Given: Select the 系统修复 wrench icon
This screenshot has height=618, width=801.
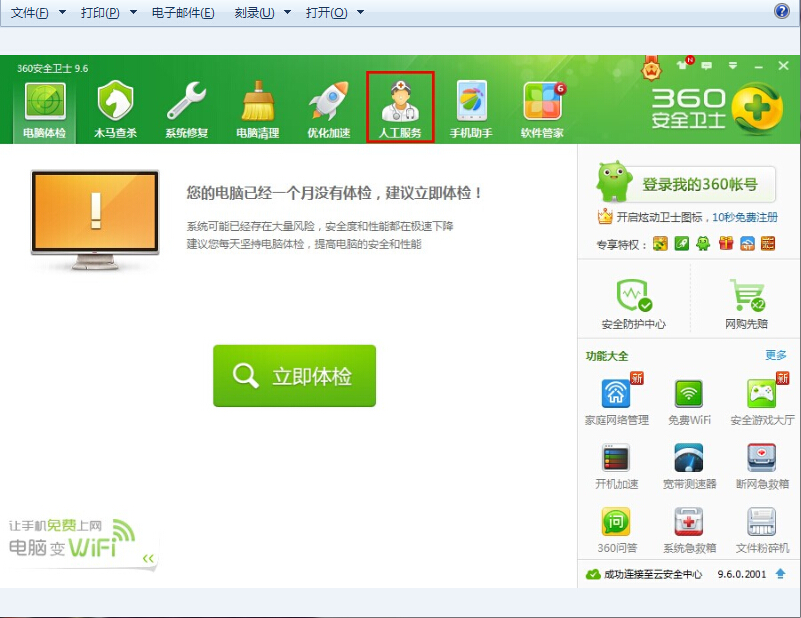Looking at the screenshot, I should pyautogui.click(x=186, y=110).
